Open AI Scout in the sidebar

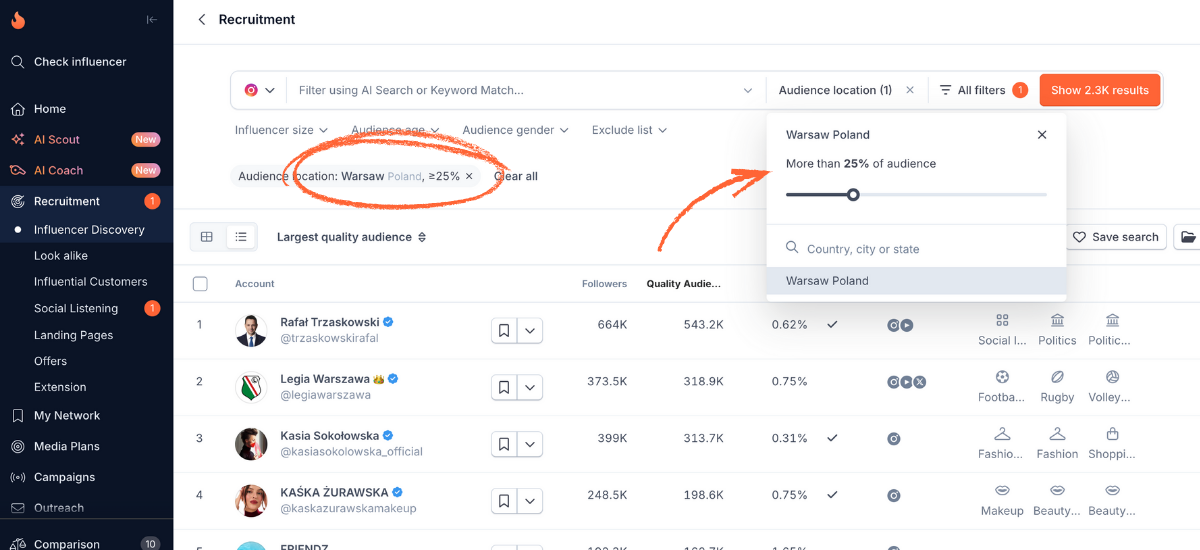click(57, 140)
